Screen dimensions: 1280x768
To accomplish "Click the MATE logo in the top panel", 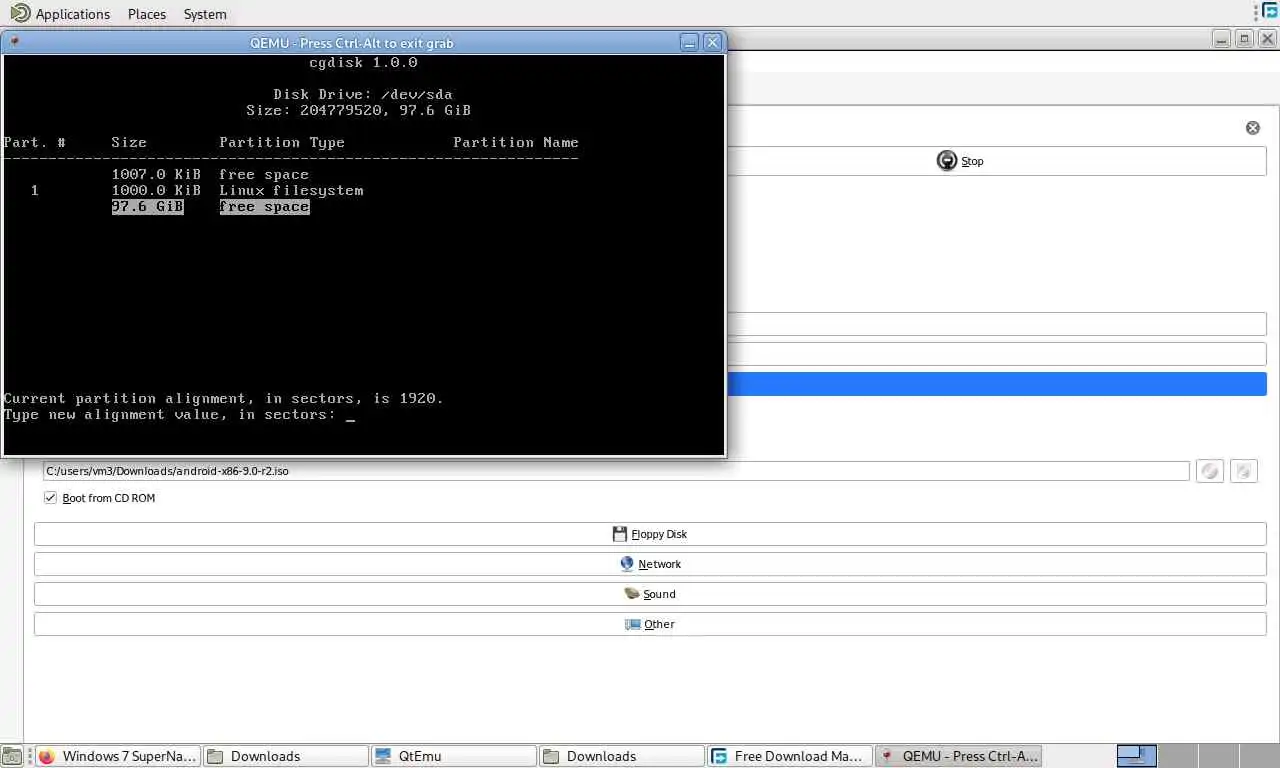I will (19, 13).
